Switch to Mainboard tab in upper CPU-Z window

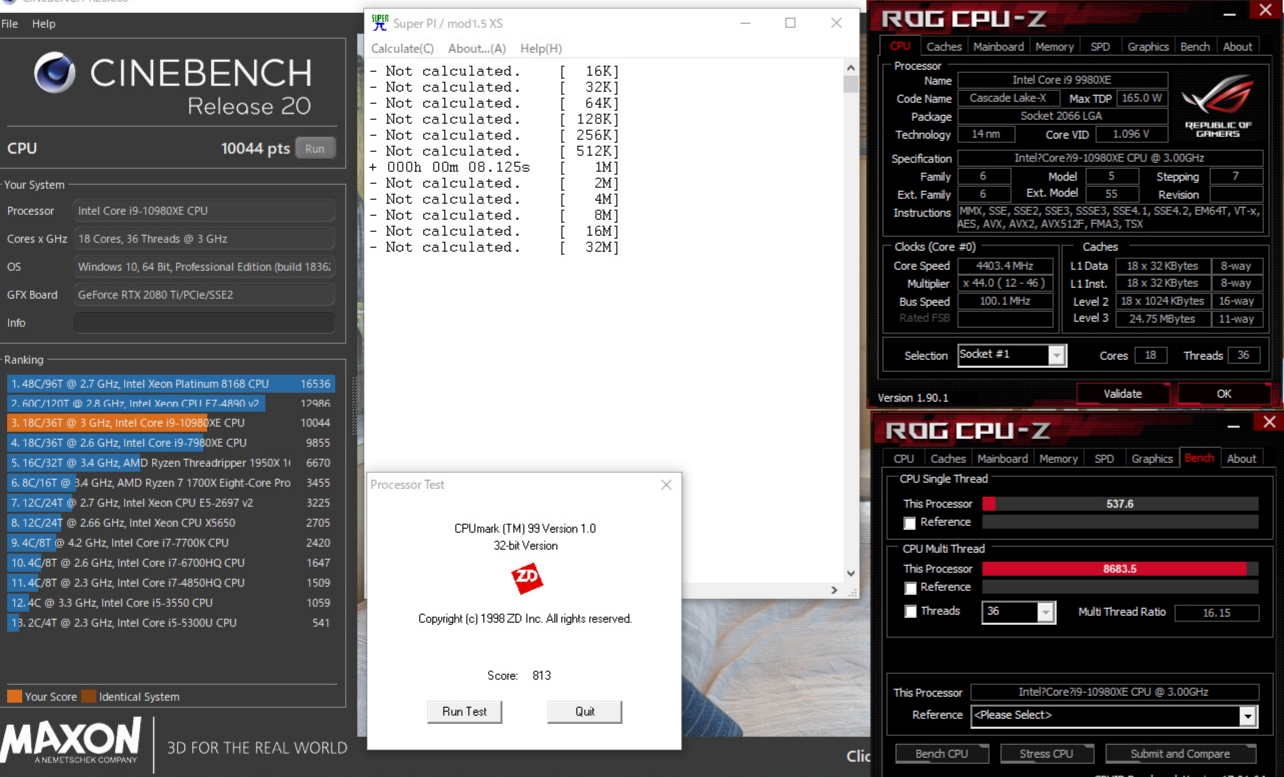click(998, 47)
